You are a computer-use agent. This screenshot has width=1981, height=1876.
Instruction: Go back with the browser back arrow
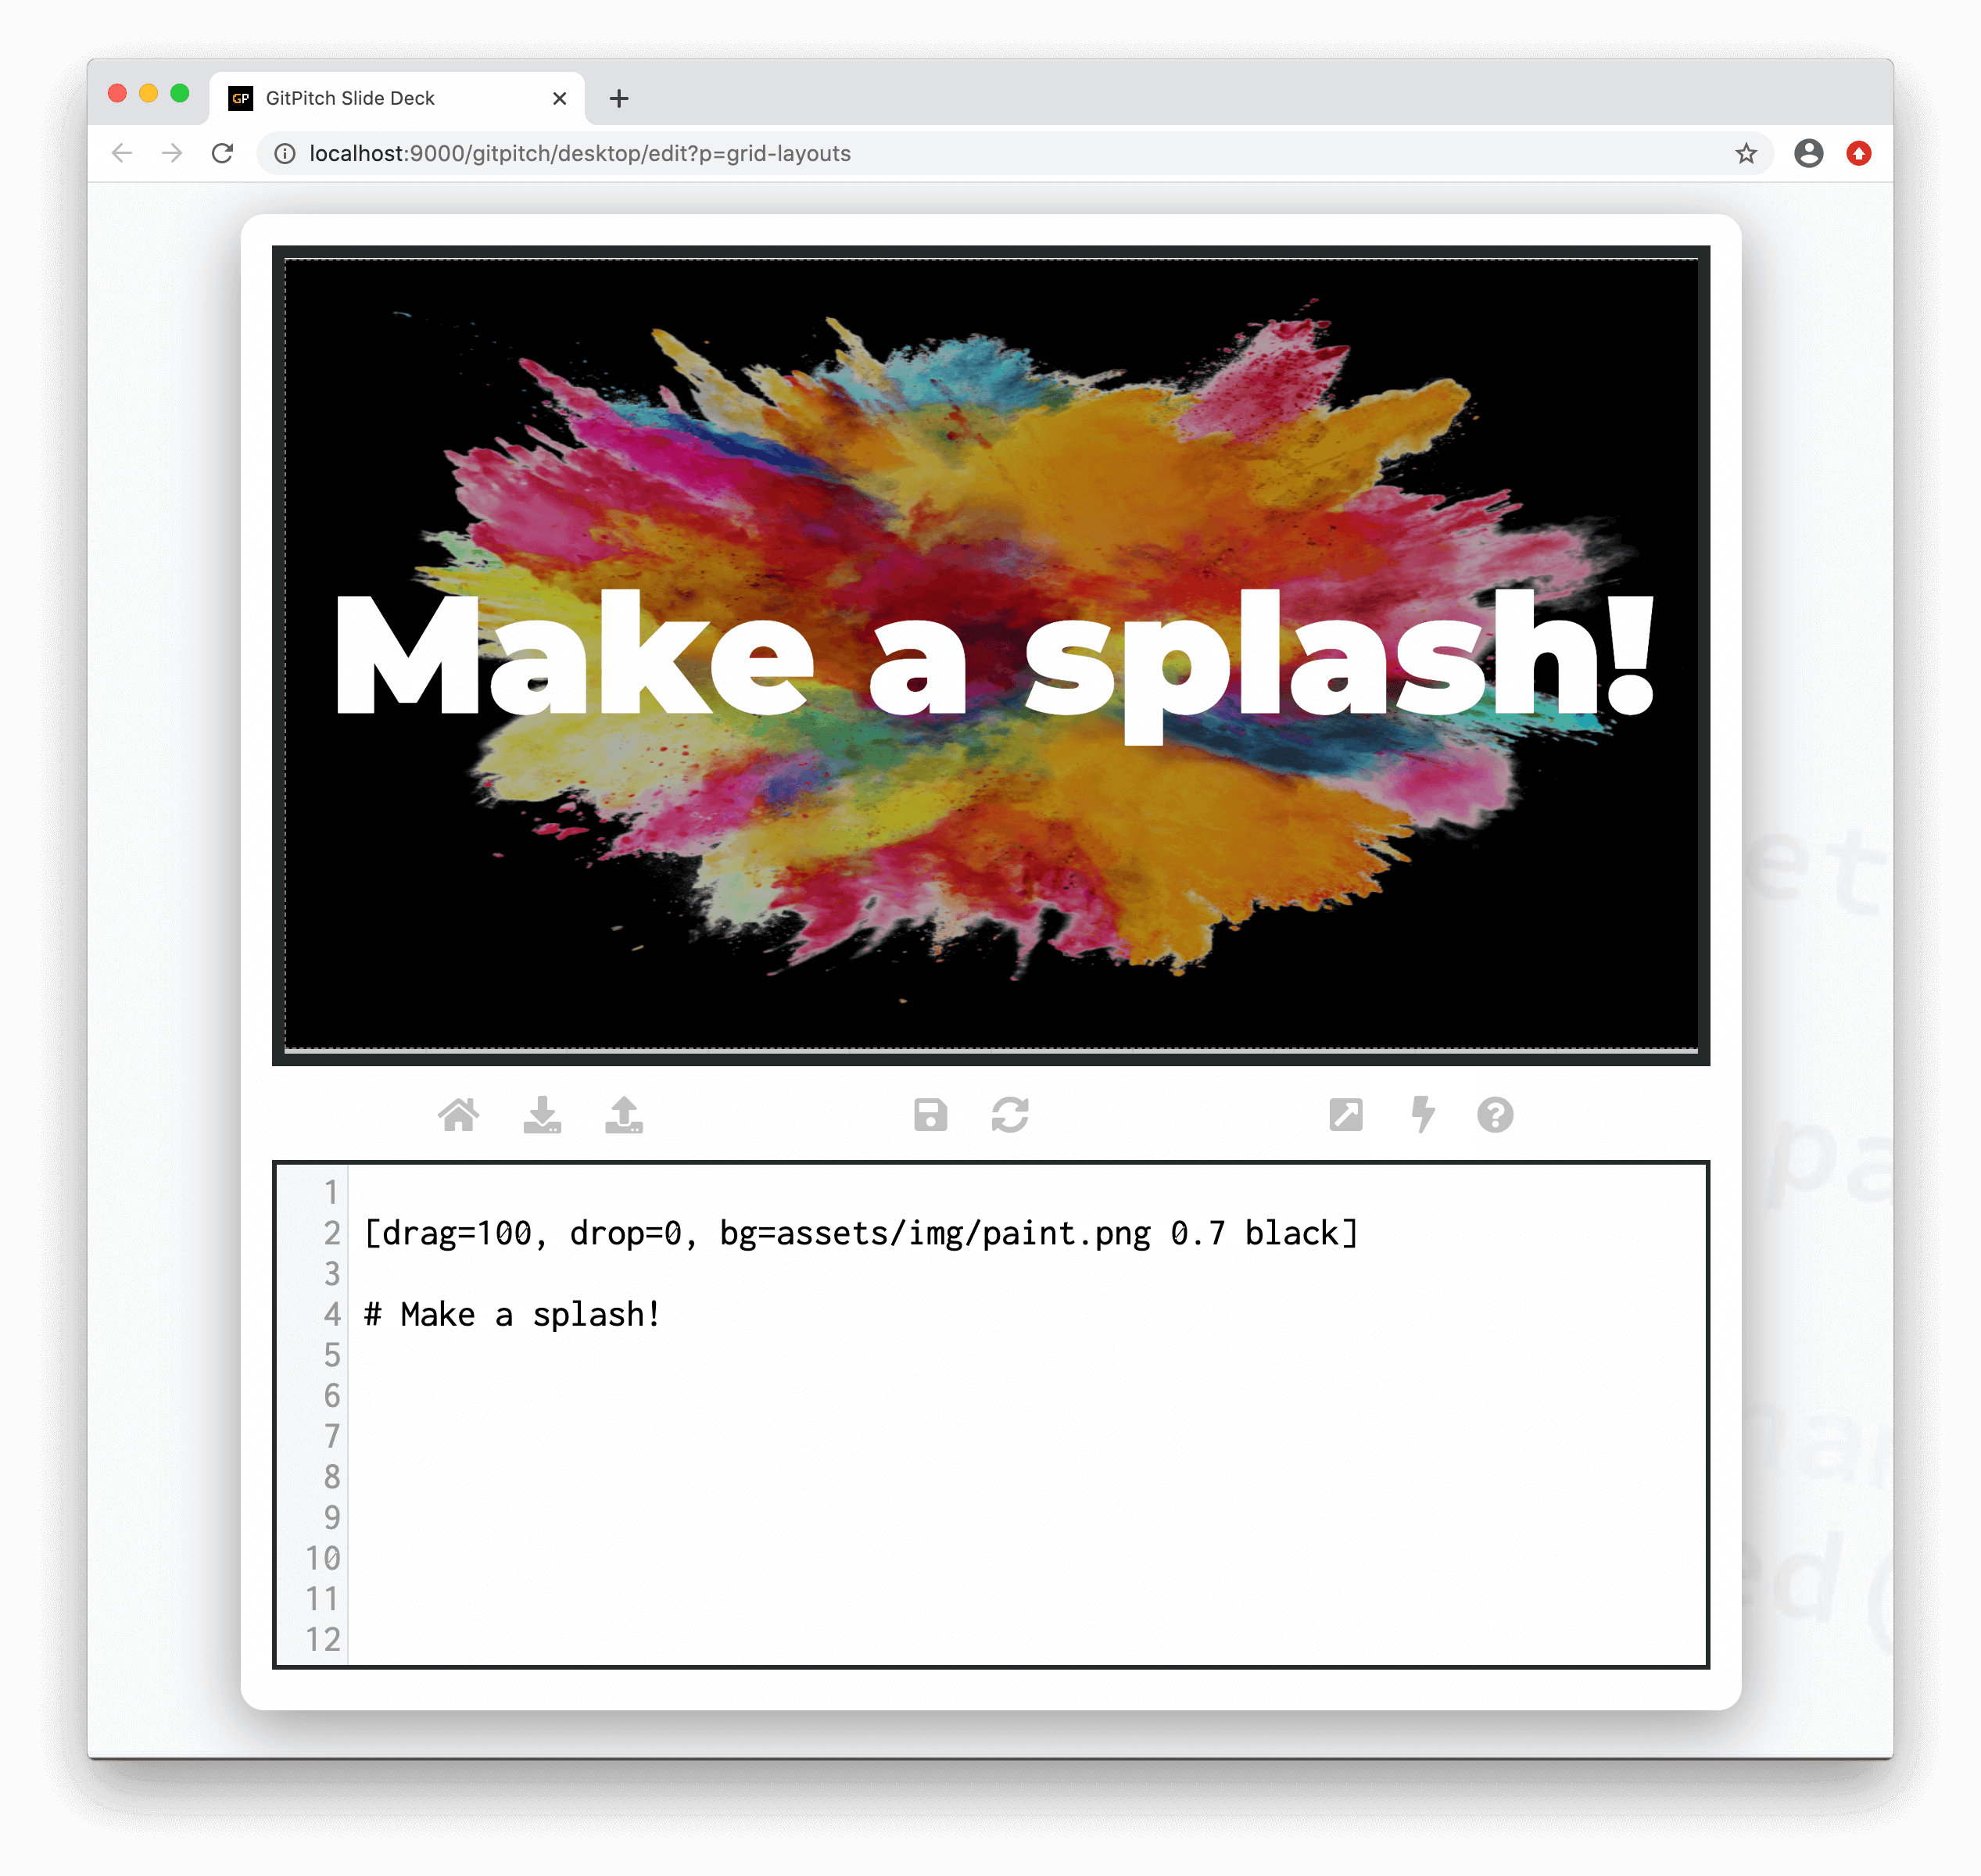coord(122,153)
